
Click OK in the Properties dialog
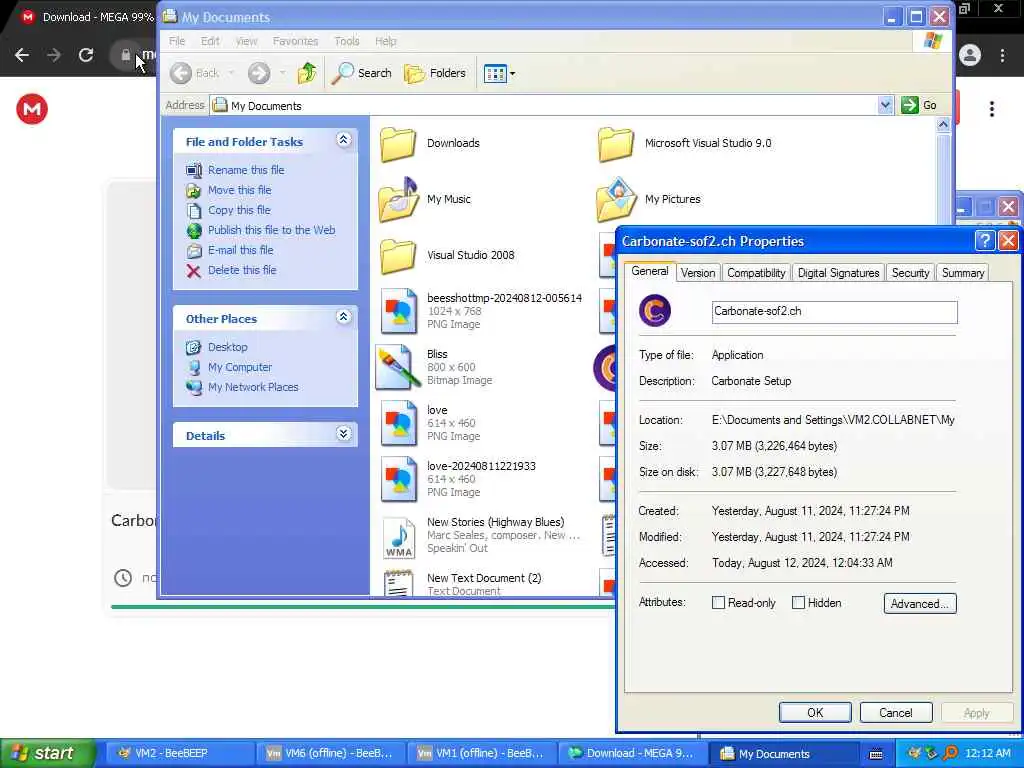[x=814, y=712]
